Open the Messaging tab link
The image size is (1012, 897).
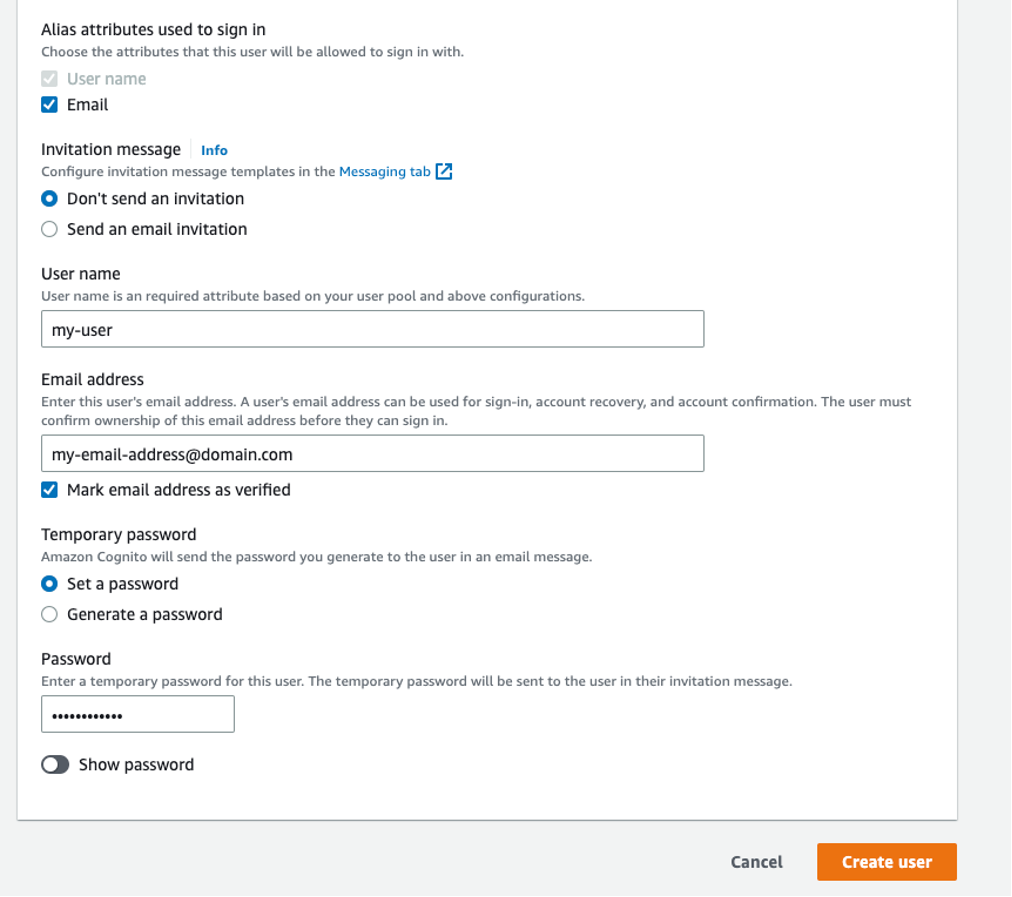(385, 172)
